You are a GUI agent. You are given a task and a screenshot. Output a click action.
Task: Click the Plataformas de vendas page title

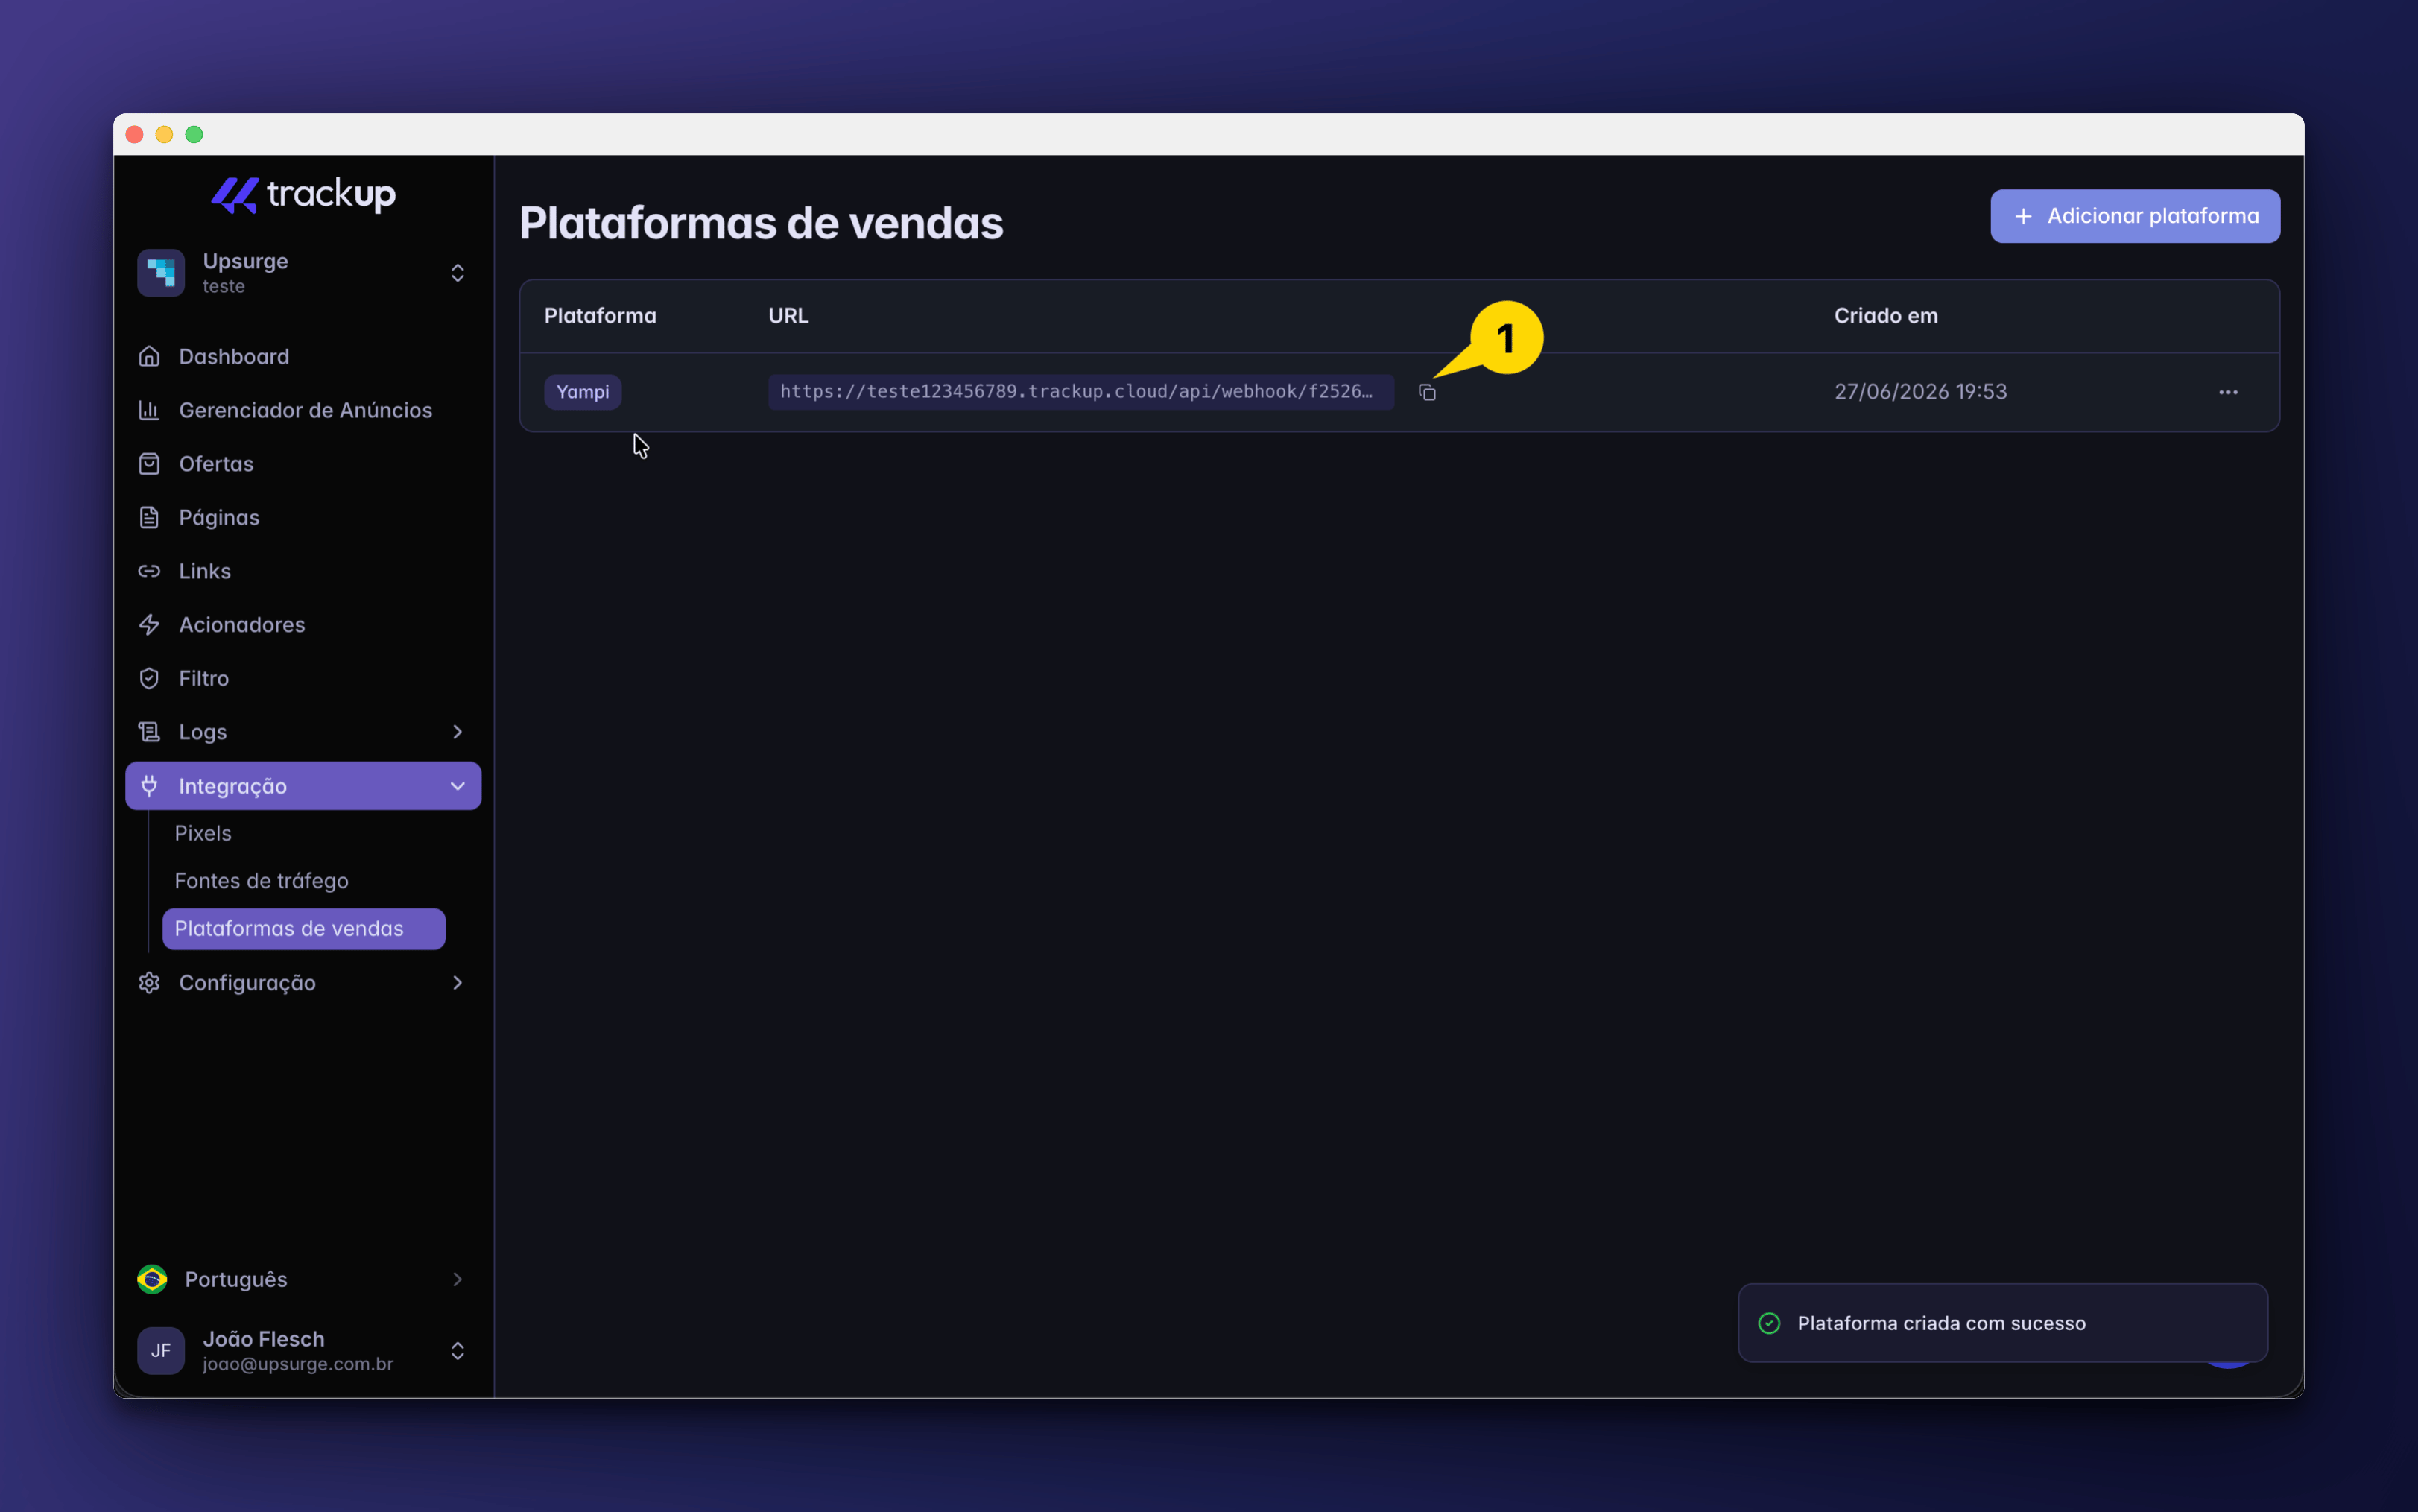(761, 223)
